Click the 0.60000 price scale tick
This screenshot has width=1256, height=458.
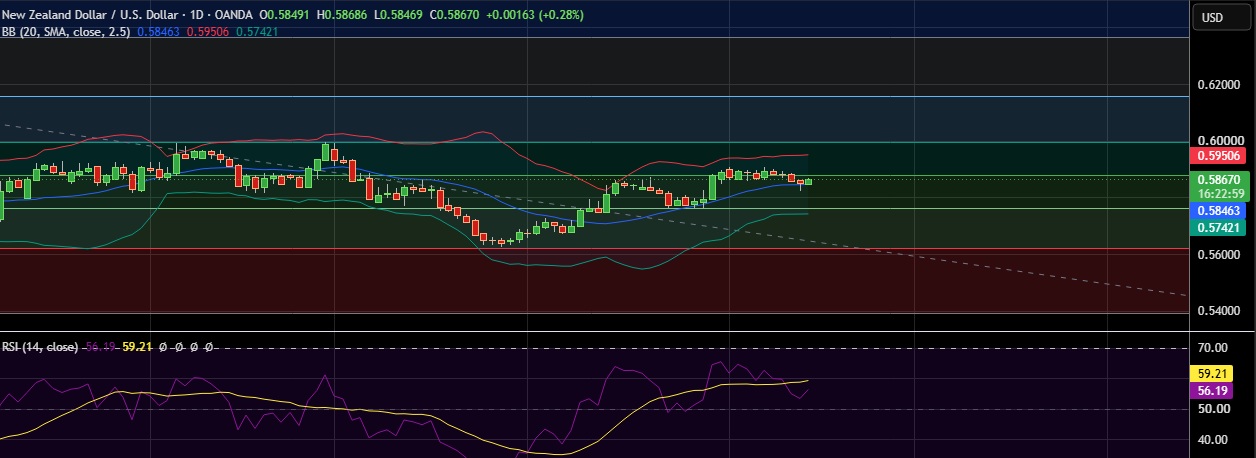click(x=1219, y=141)
